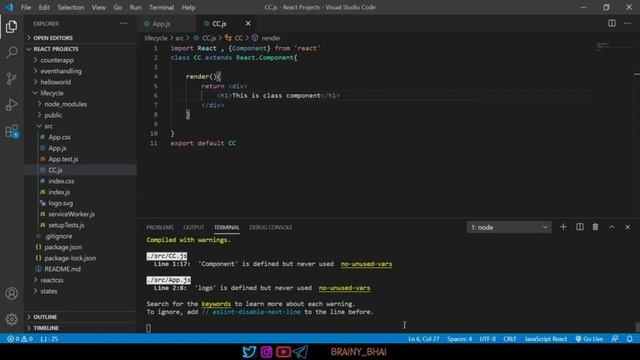This screenshot has height=360, width=640.
Task: Open index.js in the file tree
Action: pos(59,192)
